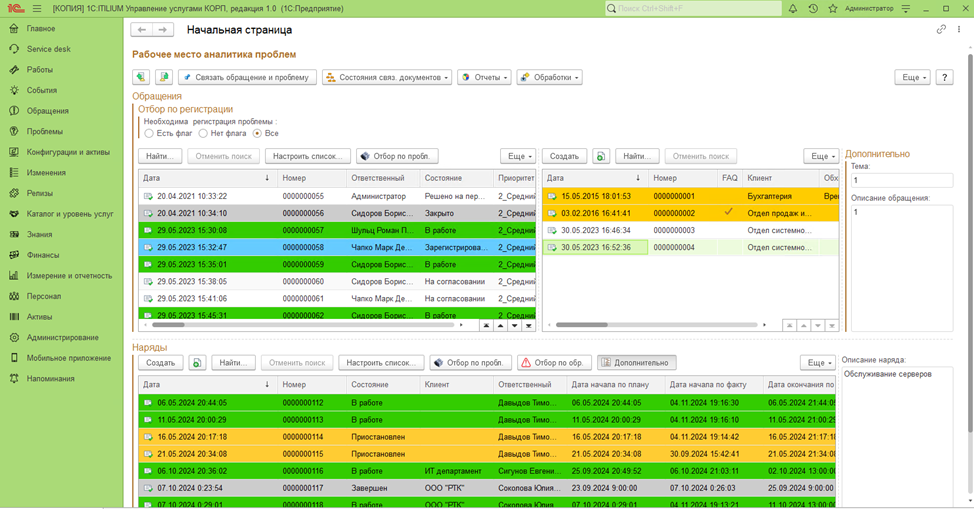Select row with number 0000000058
The height and width of the screenshot is (509, 974).
pos(337,247)
